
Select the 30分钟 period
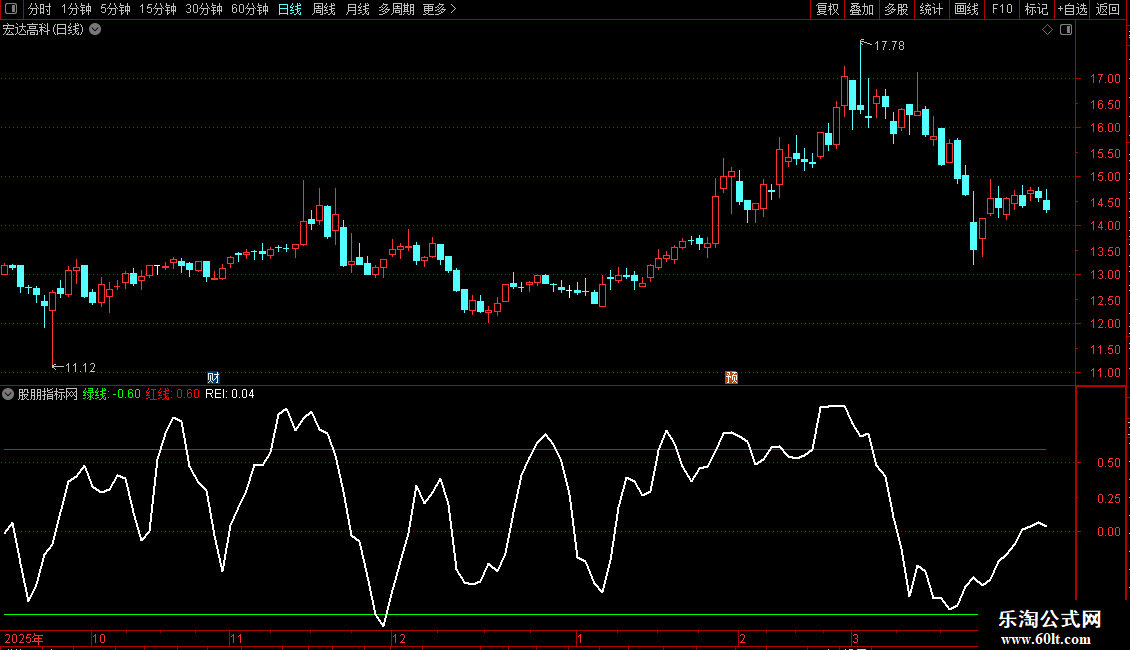pyautogui.click(x=204, y=9)
